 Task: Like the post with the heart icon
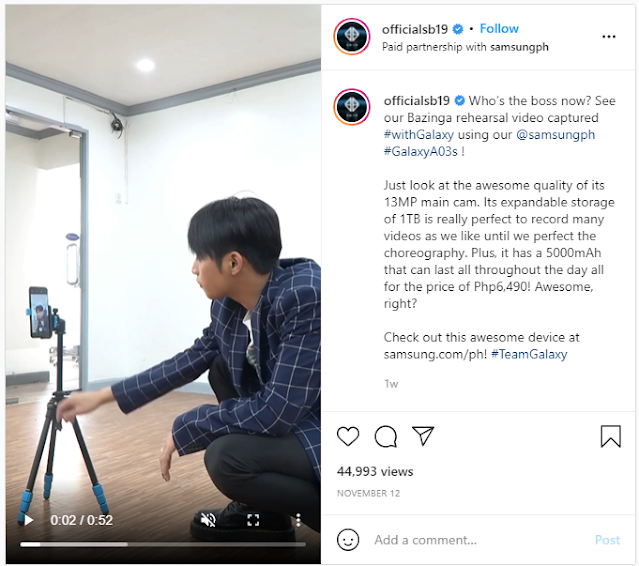[348, 436]
